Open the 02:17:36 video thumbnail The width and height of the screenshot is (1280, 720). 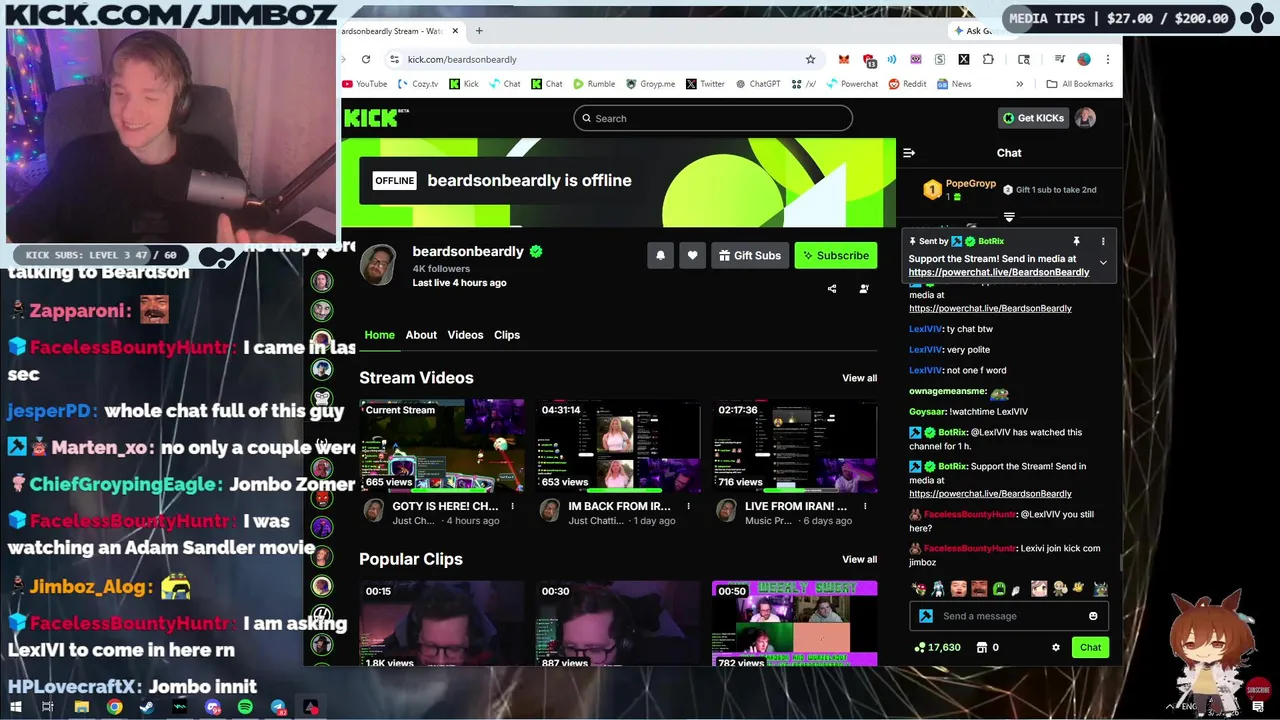click(795, 446)
